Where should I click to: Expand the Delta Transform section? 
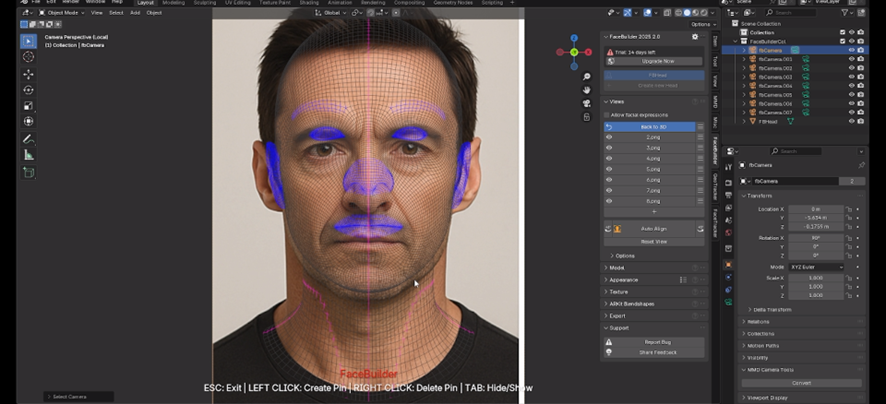tap(772, 310)
